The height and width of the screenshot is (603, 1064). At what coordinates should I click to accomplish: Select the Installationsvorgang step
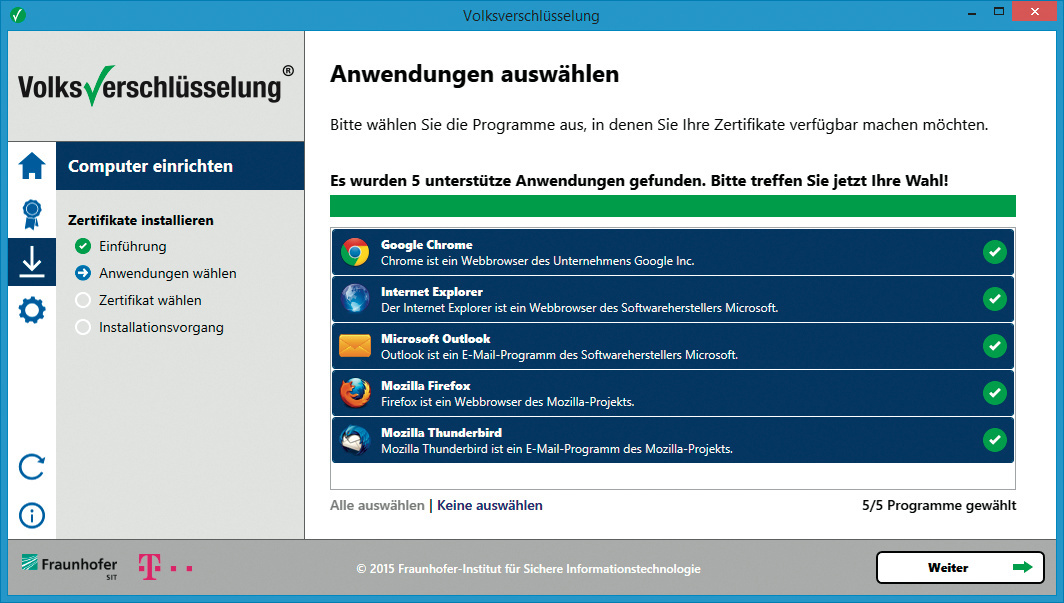coord(161,327)
